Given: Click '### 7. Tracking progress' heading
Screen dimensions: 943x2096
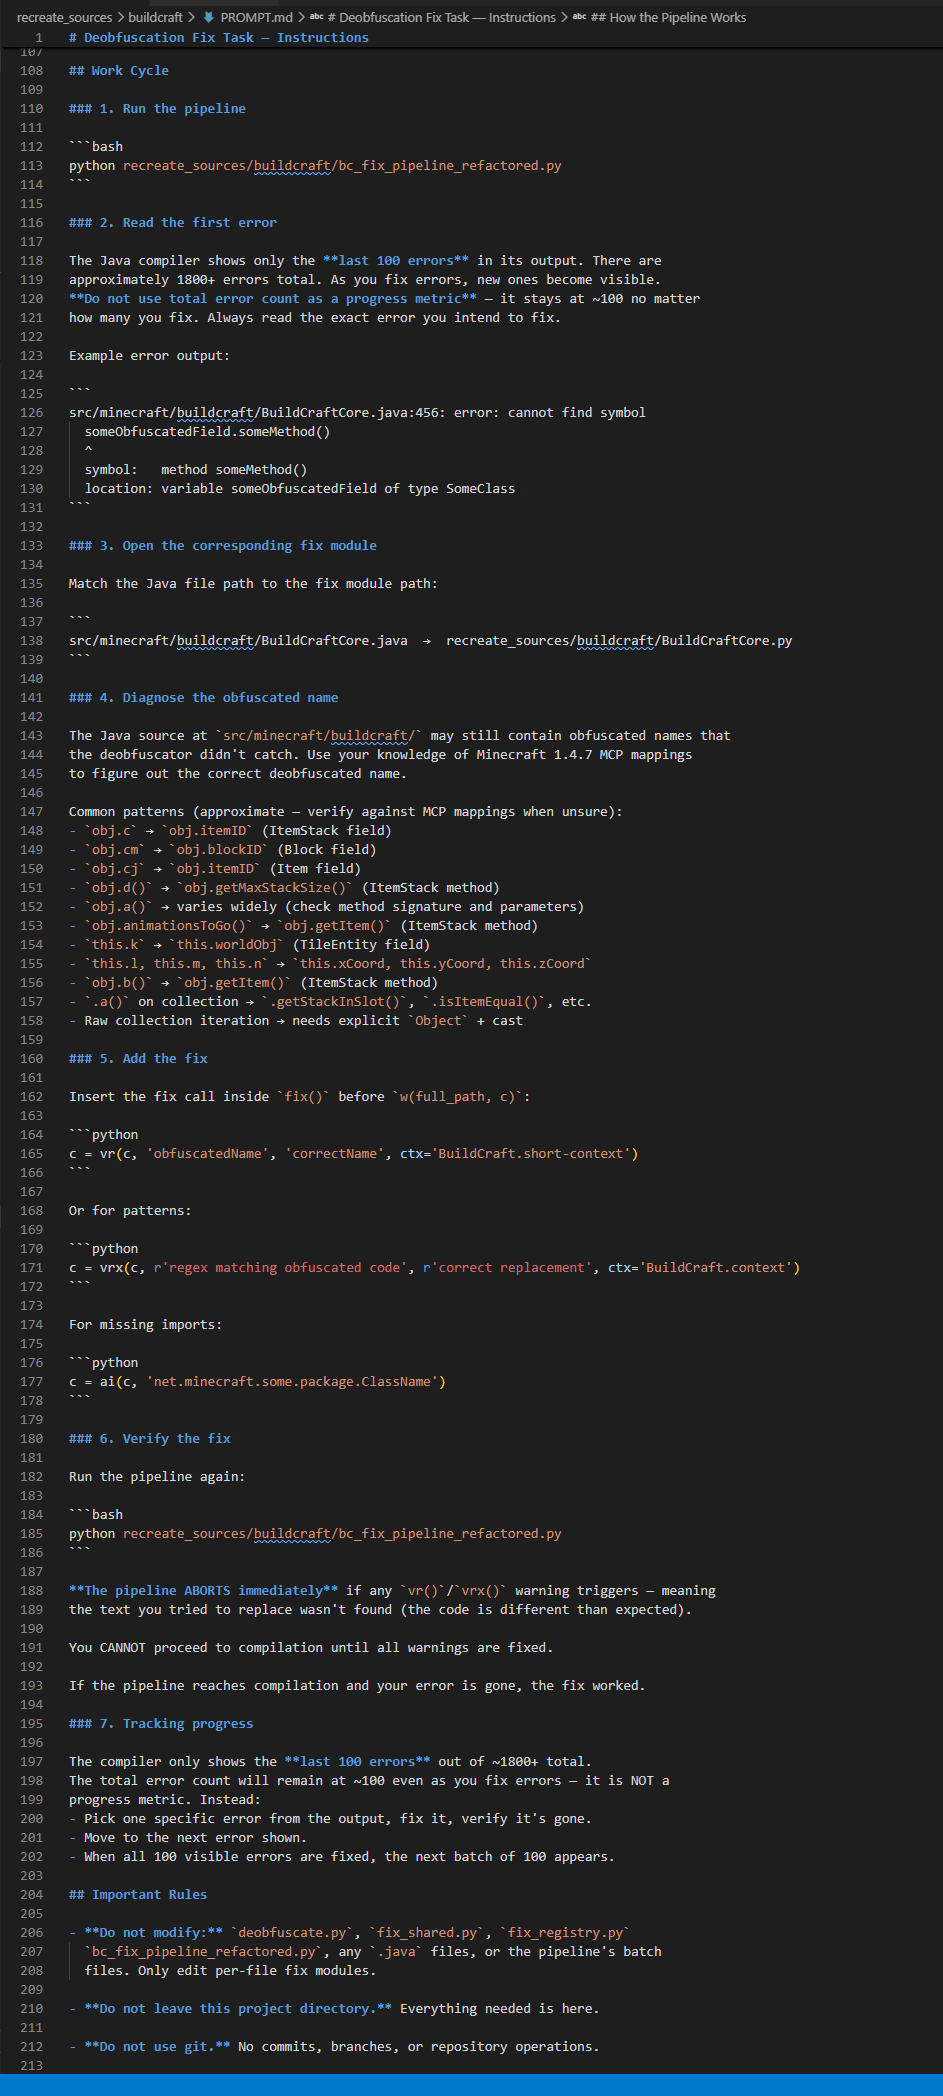Looking at the screenshot, I should 161,1724.
